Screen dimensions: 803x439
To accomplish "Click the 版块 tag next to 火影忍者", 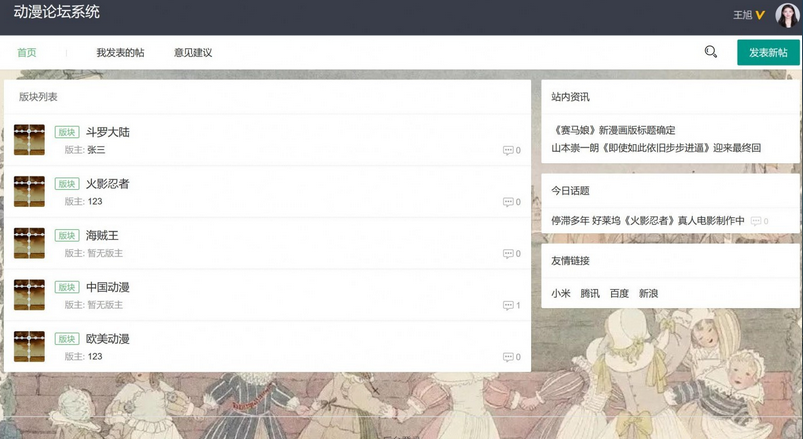I will coord(67,184).
